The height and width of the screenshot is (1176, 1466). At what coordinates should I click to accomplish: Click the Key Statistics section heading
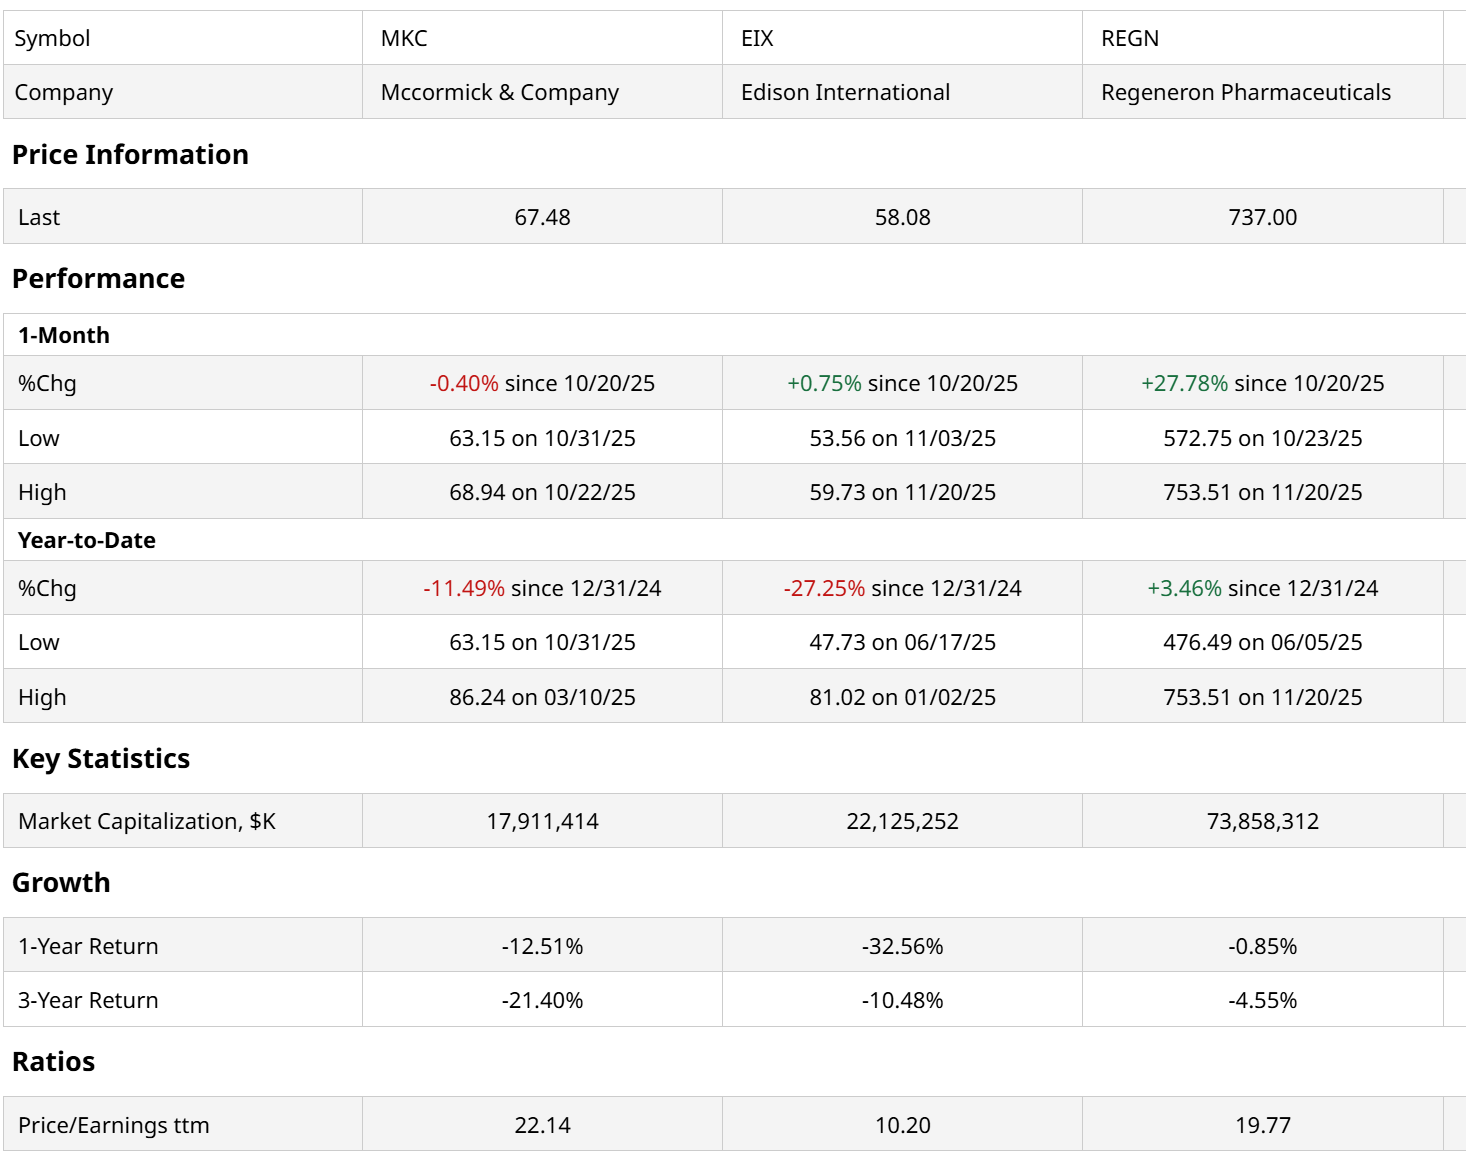[101, 759]
